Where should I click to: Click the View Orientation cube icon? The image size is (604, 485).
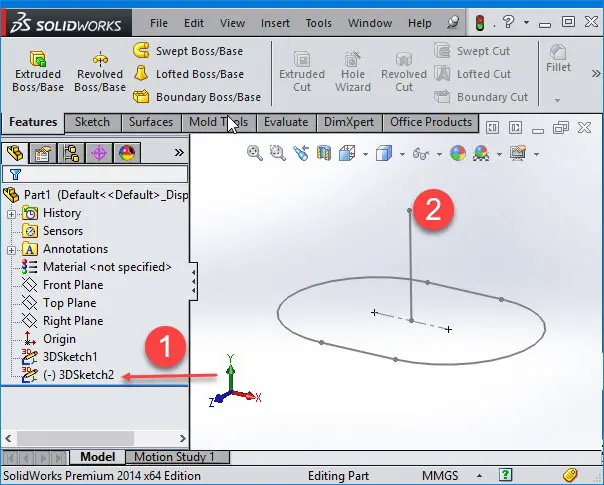point(347,153)
